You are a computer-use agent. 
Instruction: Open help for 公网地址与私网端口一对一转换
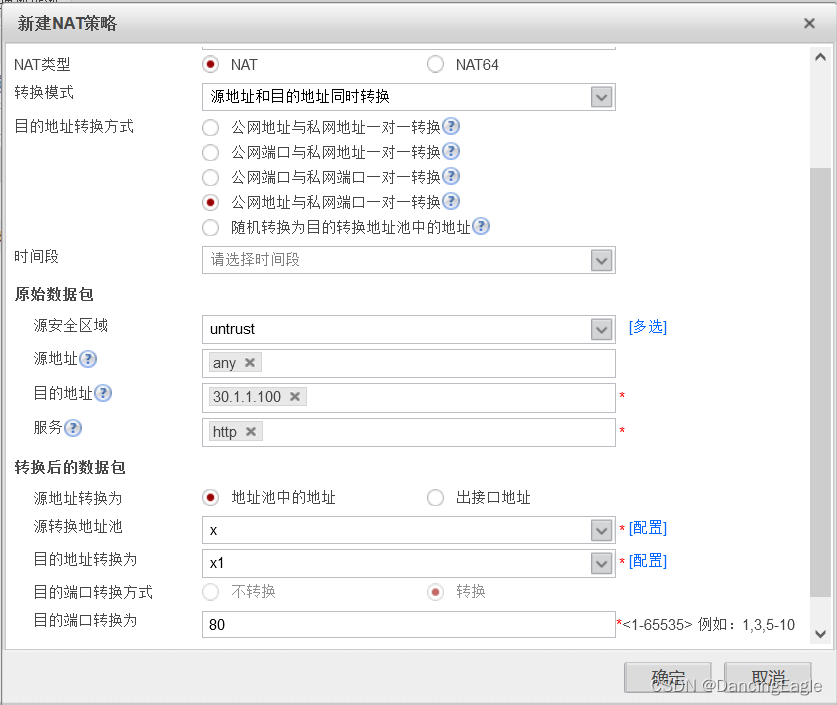coord(451,202)
